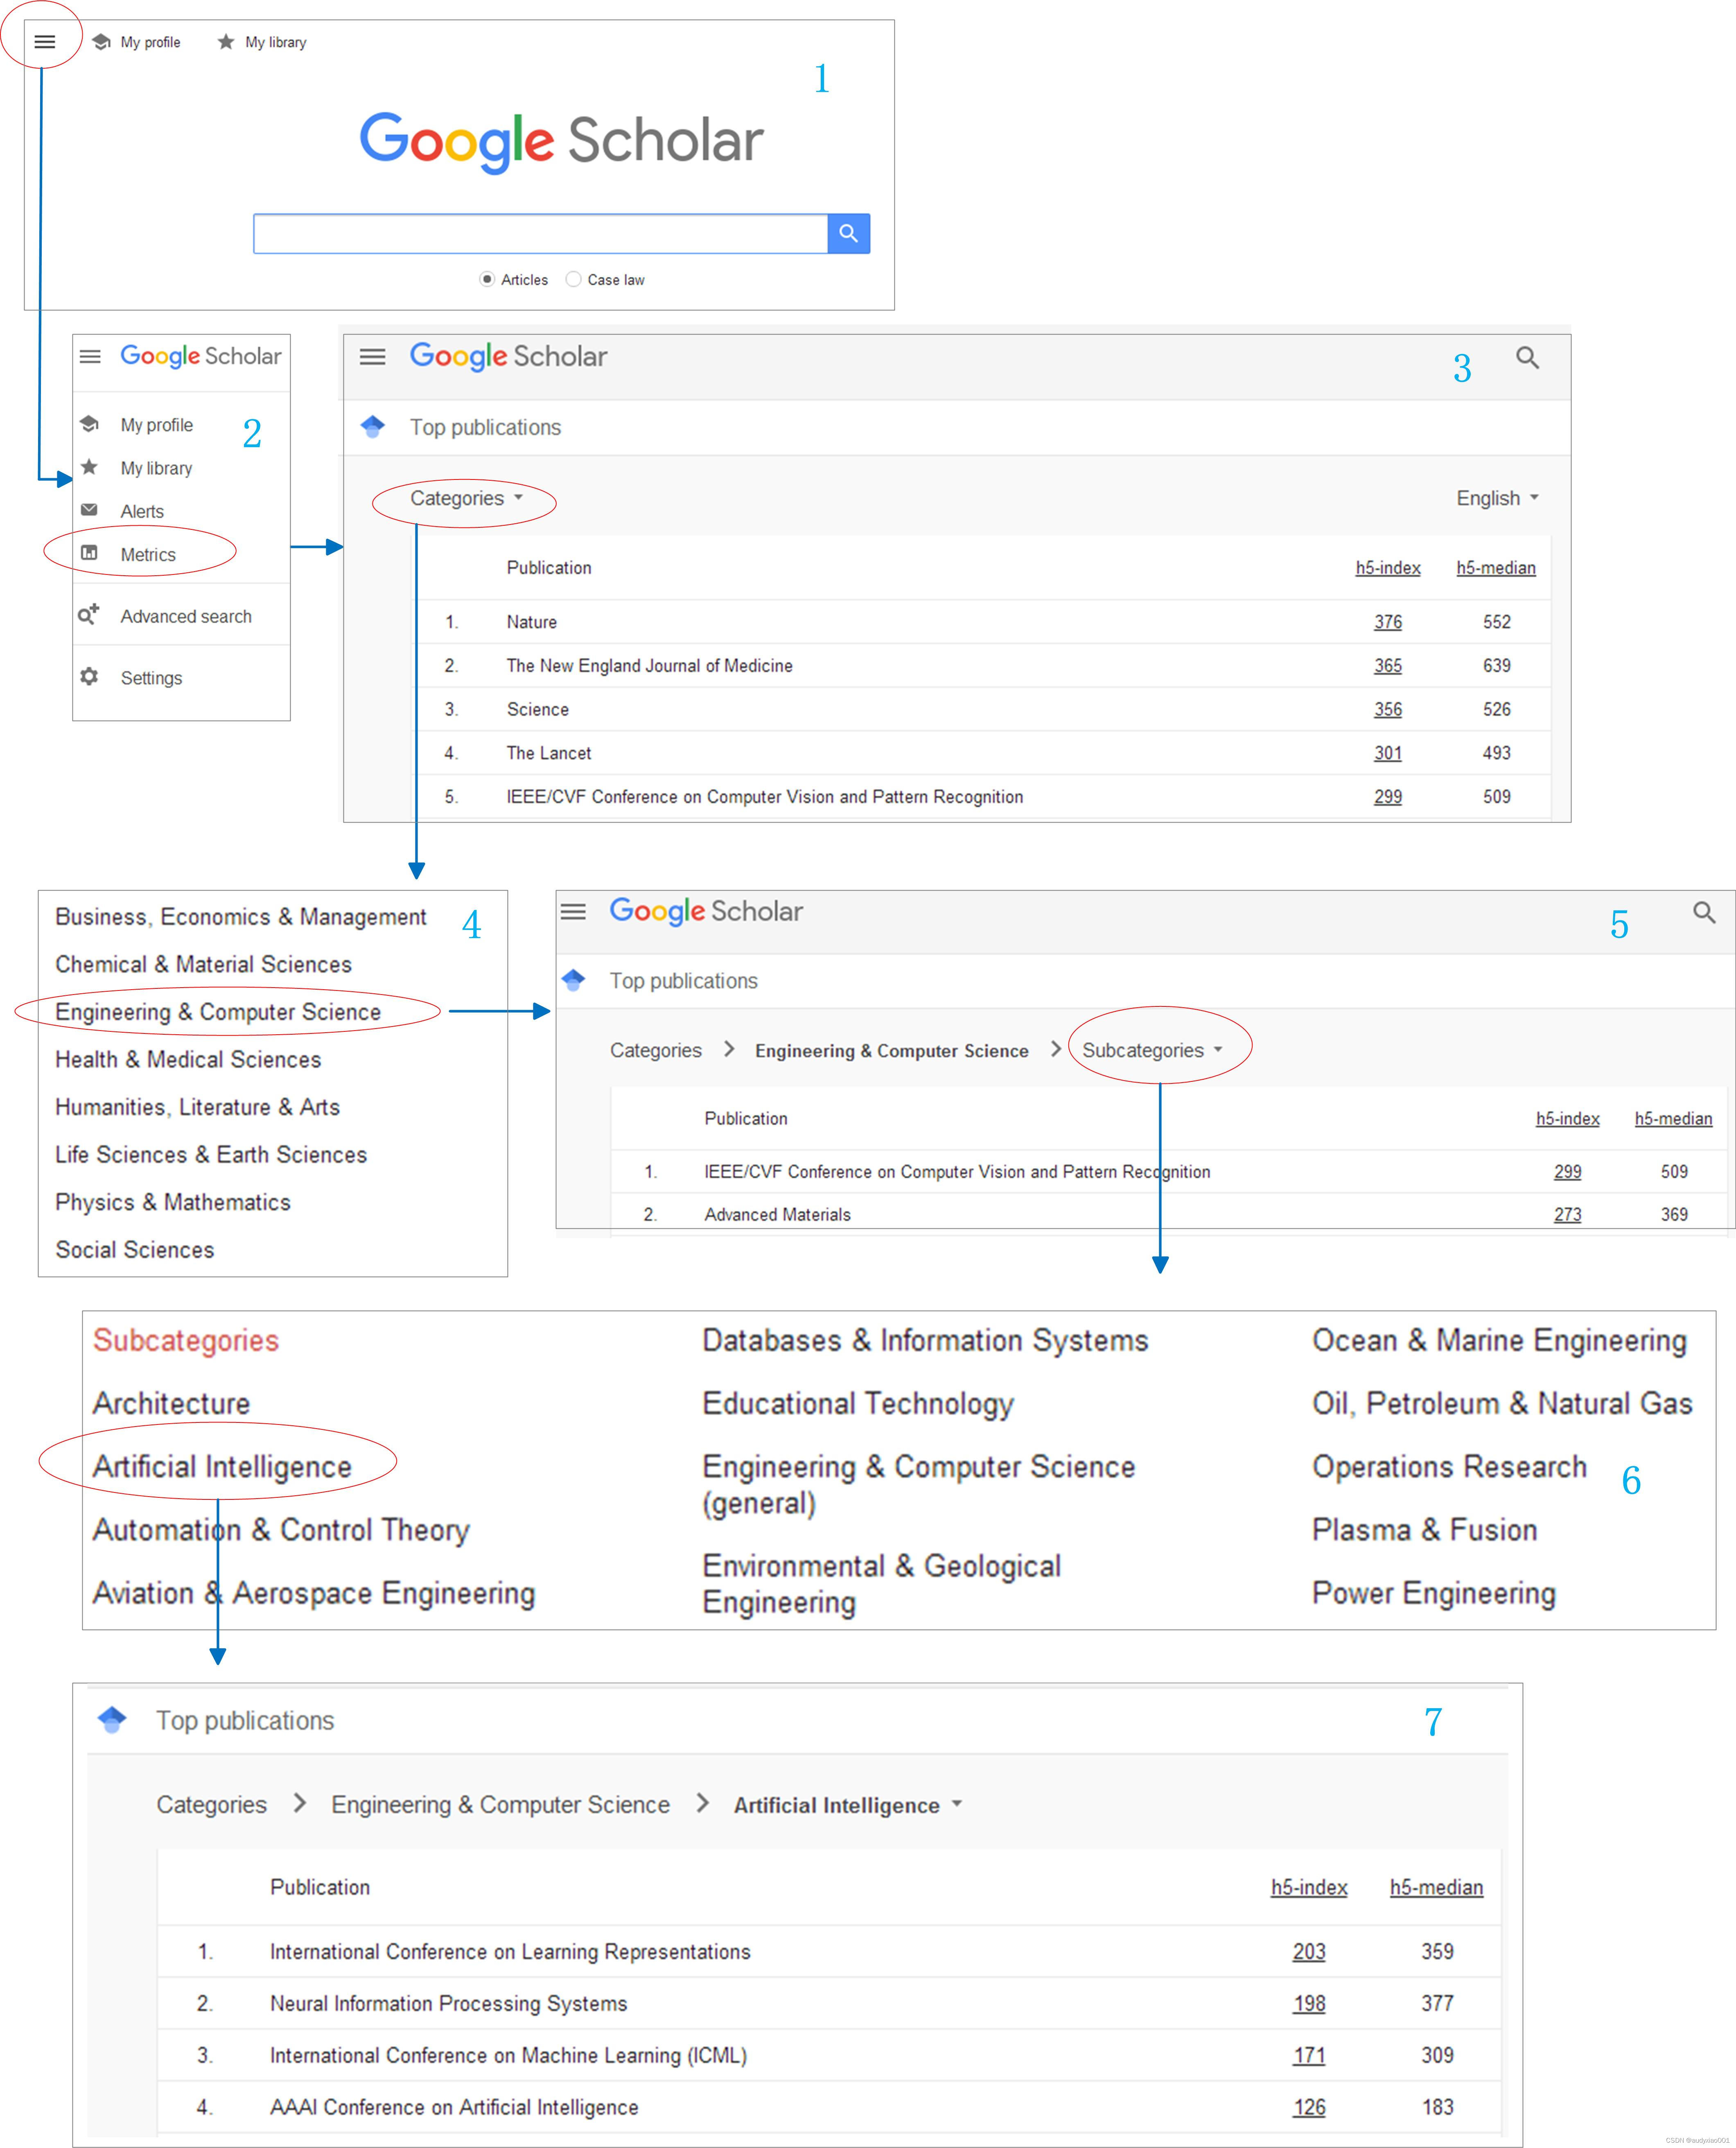1736x2148 pixels.
Task: Select the Articles radio button
Action: point(487,279)
